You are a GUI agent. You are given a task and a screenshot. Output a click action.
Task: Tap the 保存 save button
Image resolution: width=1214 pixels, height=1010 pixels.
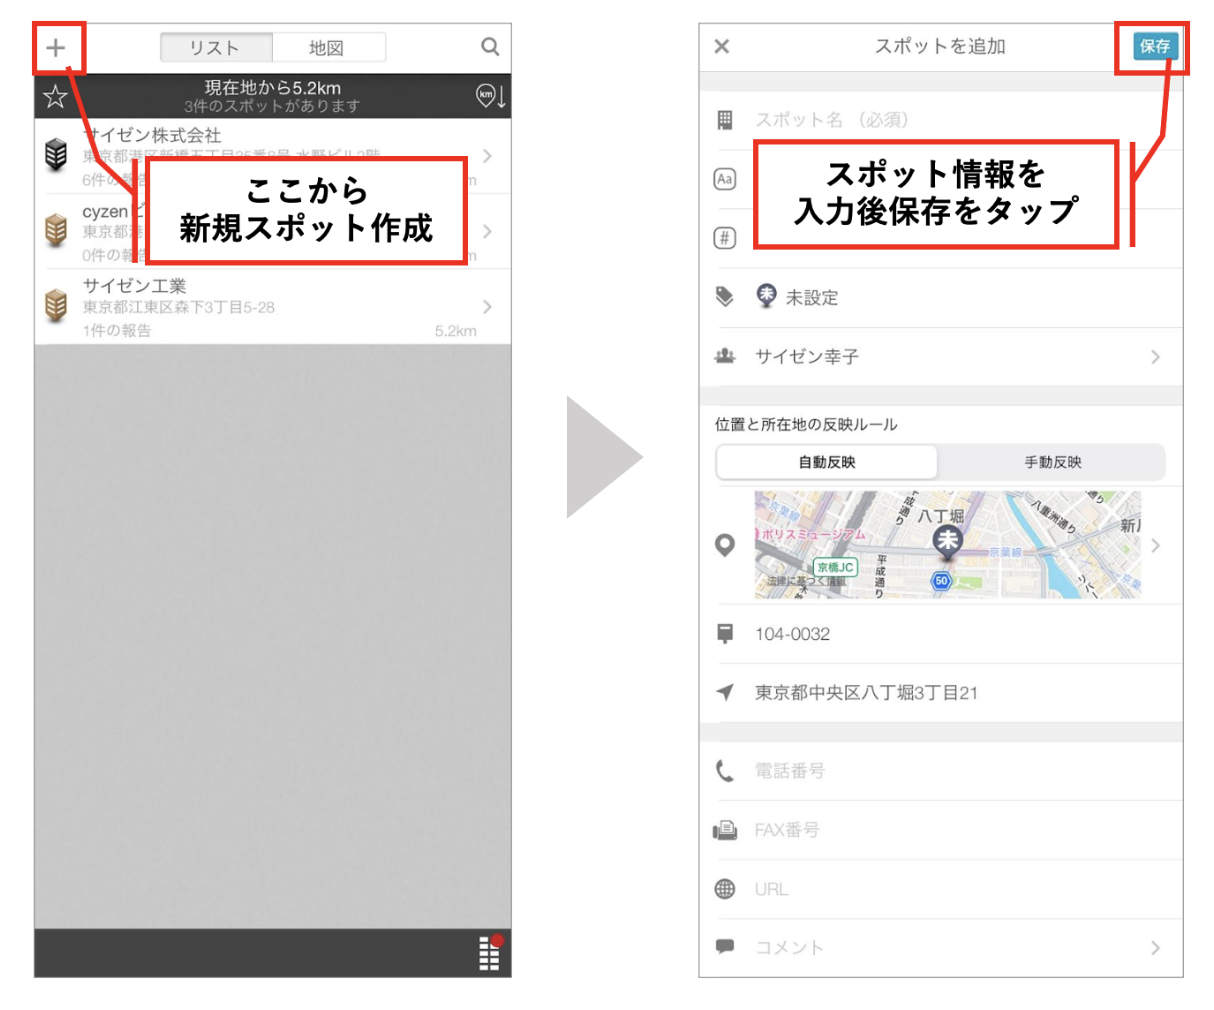1154,46
